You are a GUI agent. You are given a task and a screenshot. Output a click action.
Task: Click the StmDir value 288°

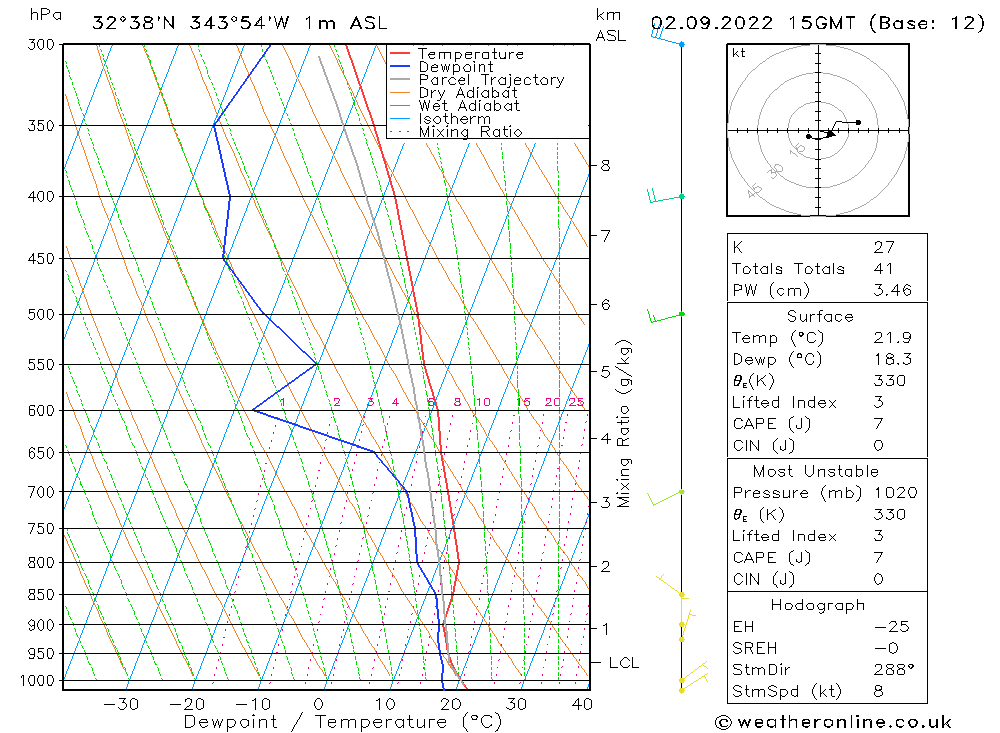click(894, 670)
